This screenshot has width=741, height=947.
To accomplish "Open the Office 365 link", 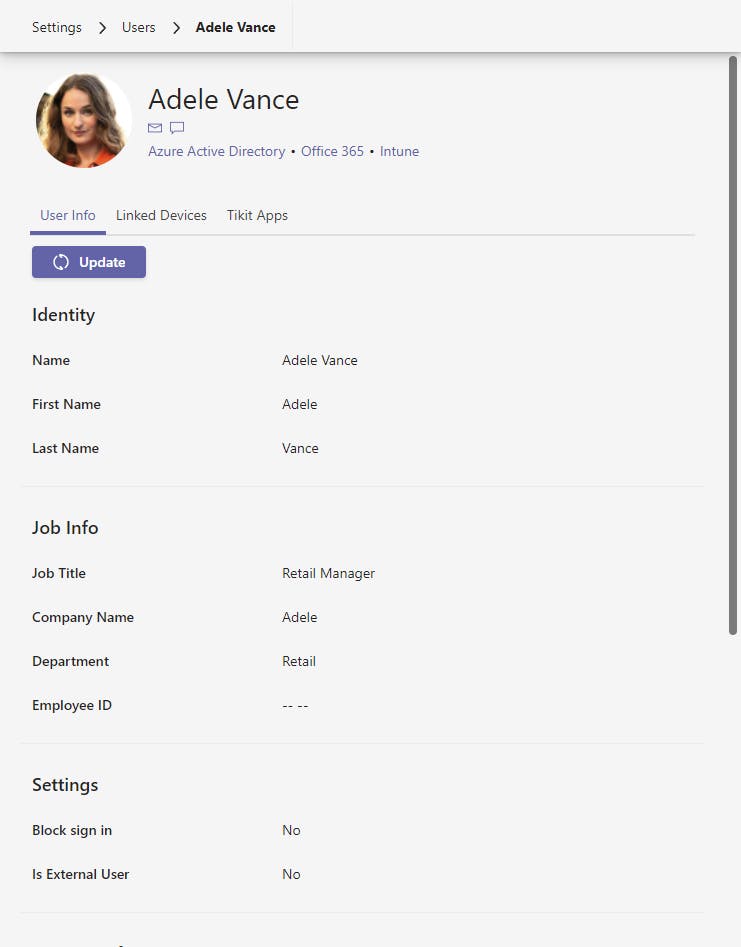I will pyautogui.click(x=332, y=151).
